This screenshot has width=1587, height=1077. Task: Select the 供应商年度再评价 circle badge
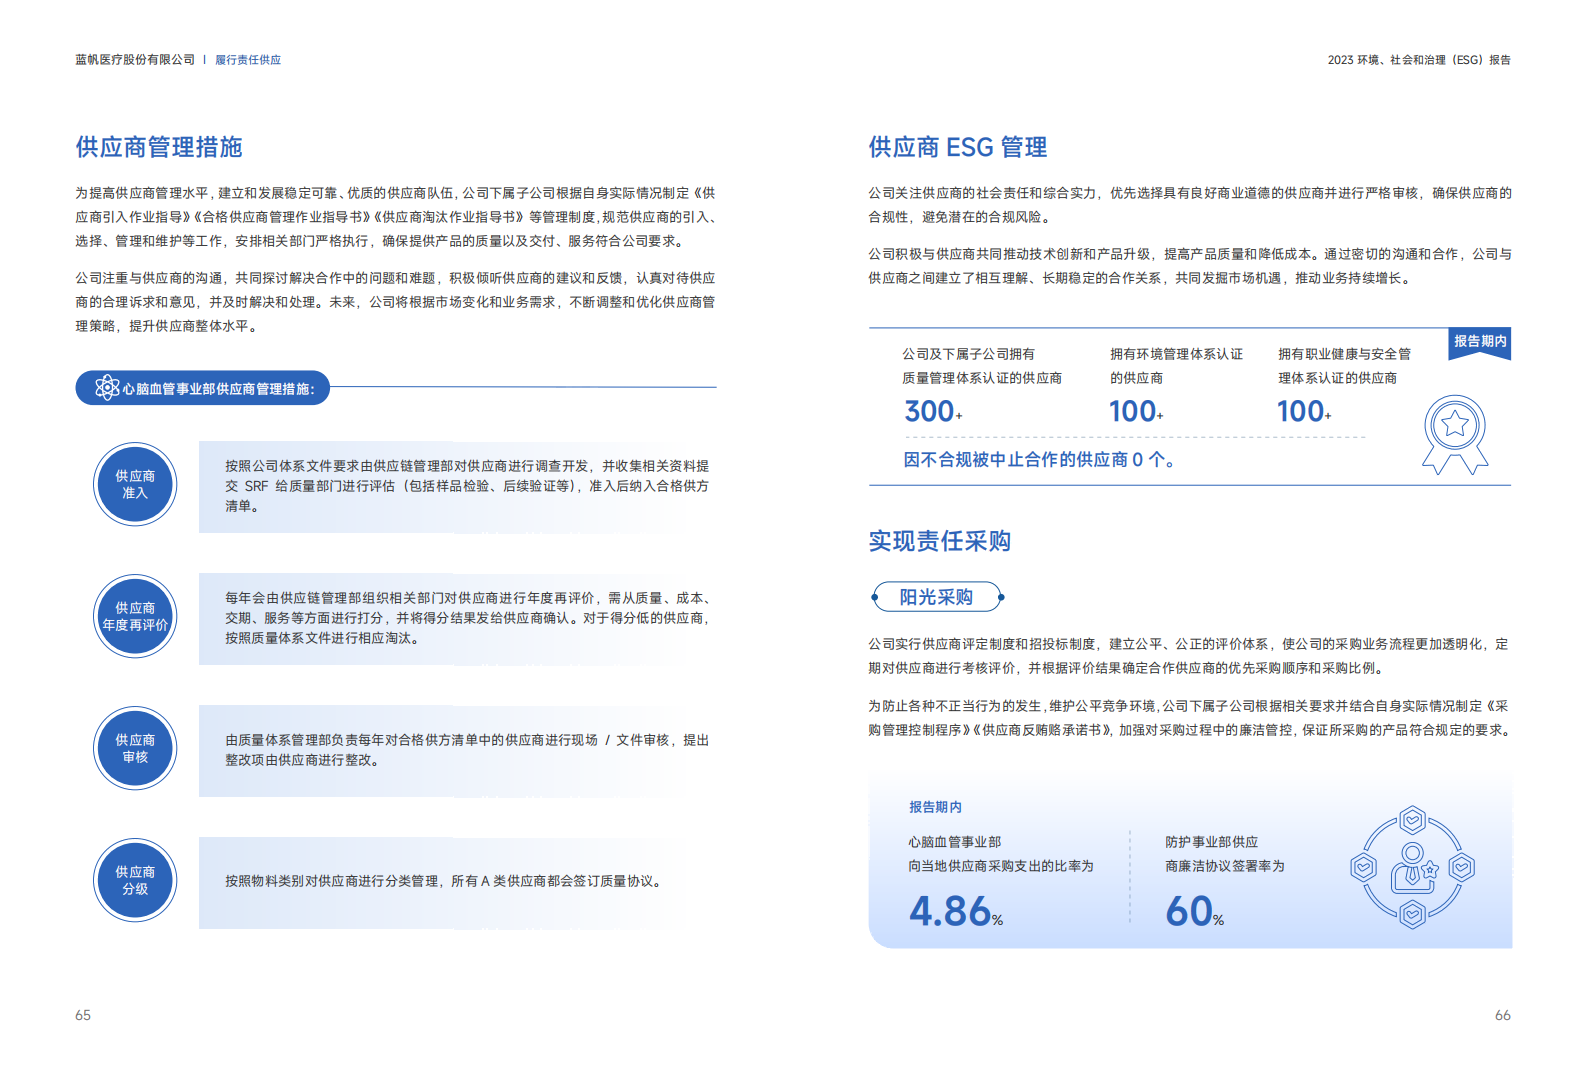(x=135, y=617)
